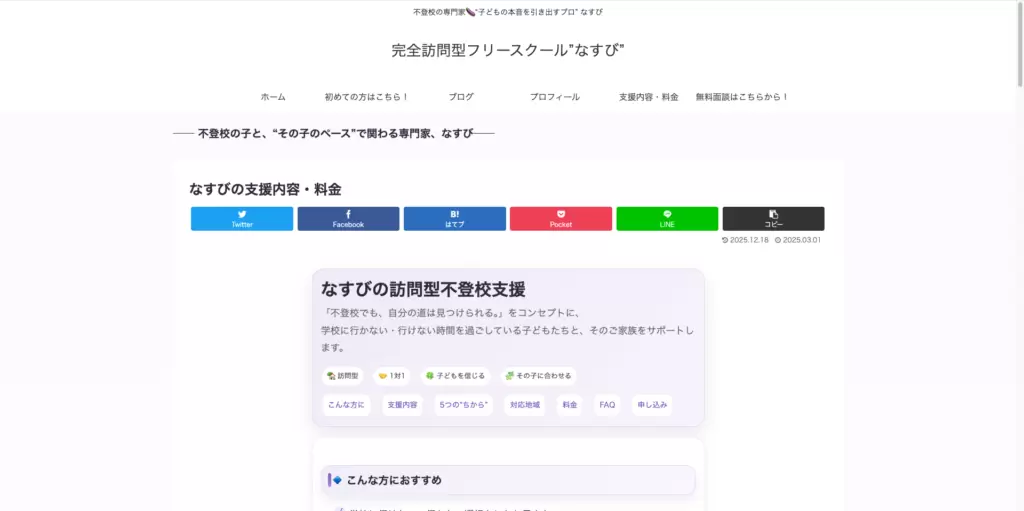
Task: Copy the page URL with the コピー button
Action: pyautogui.click(x=773, y=219)
